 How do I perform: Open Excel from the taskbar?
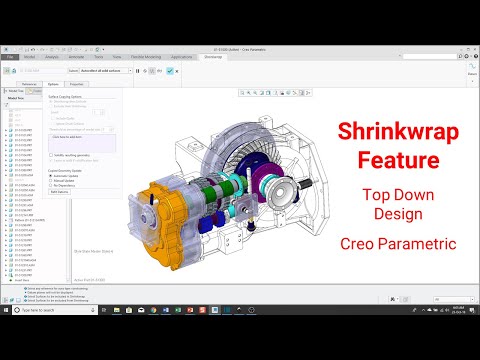coord(178,310)
